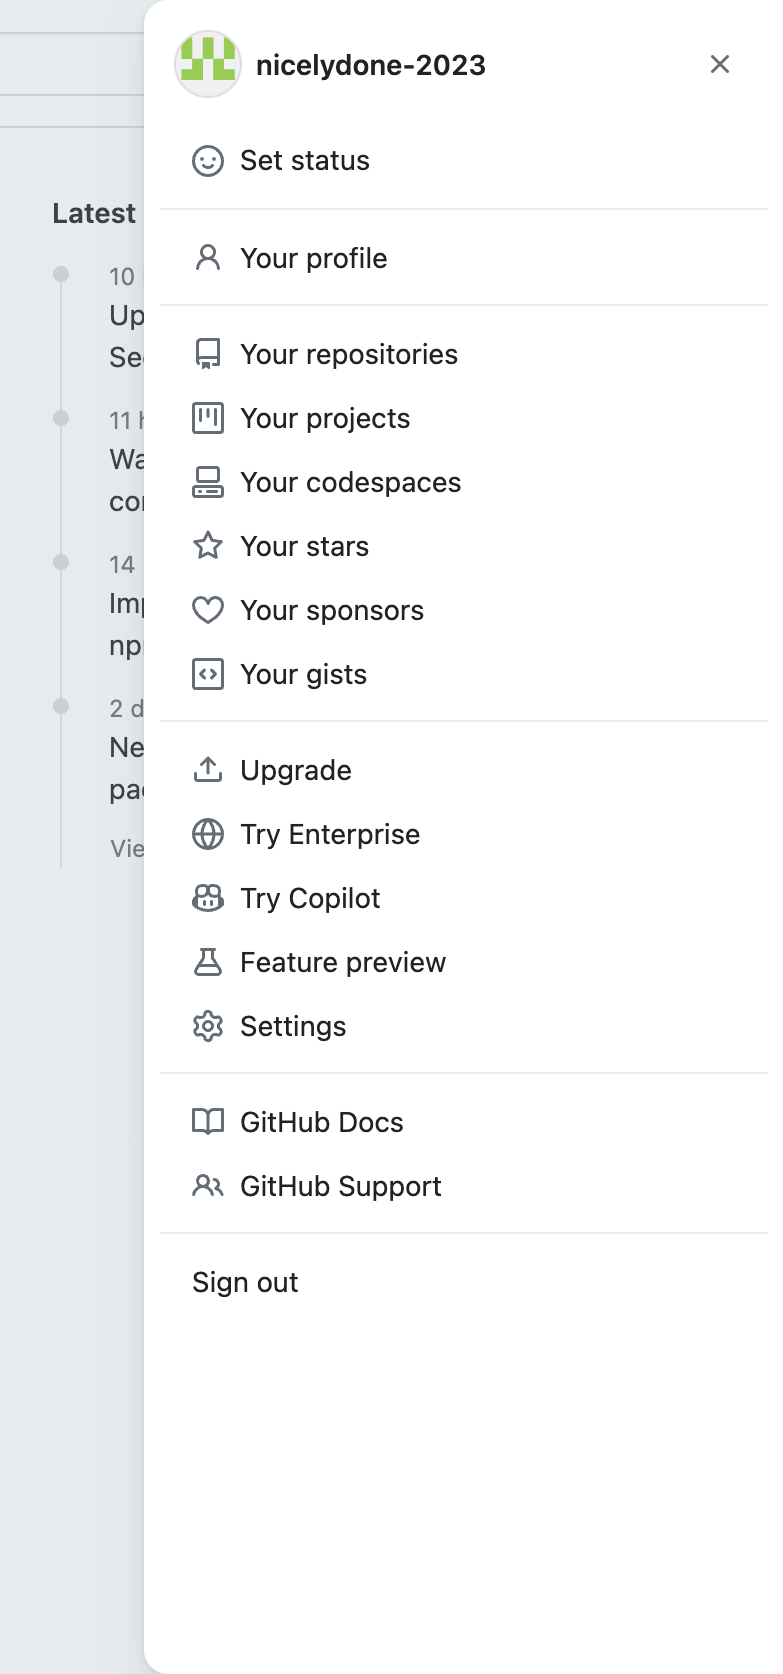The width and height of the screenshot is (783, 1674).
Task: Click the Your codespaces icon
Action: pos(208,482)
